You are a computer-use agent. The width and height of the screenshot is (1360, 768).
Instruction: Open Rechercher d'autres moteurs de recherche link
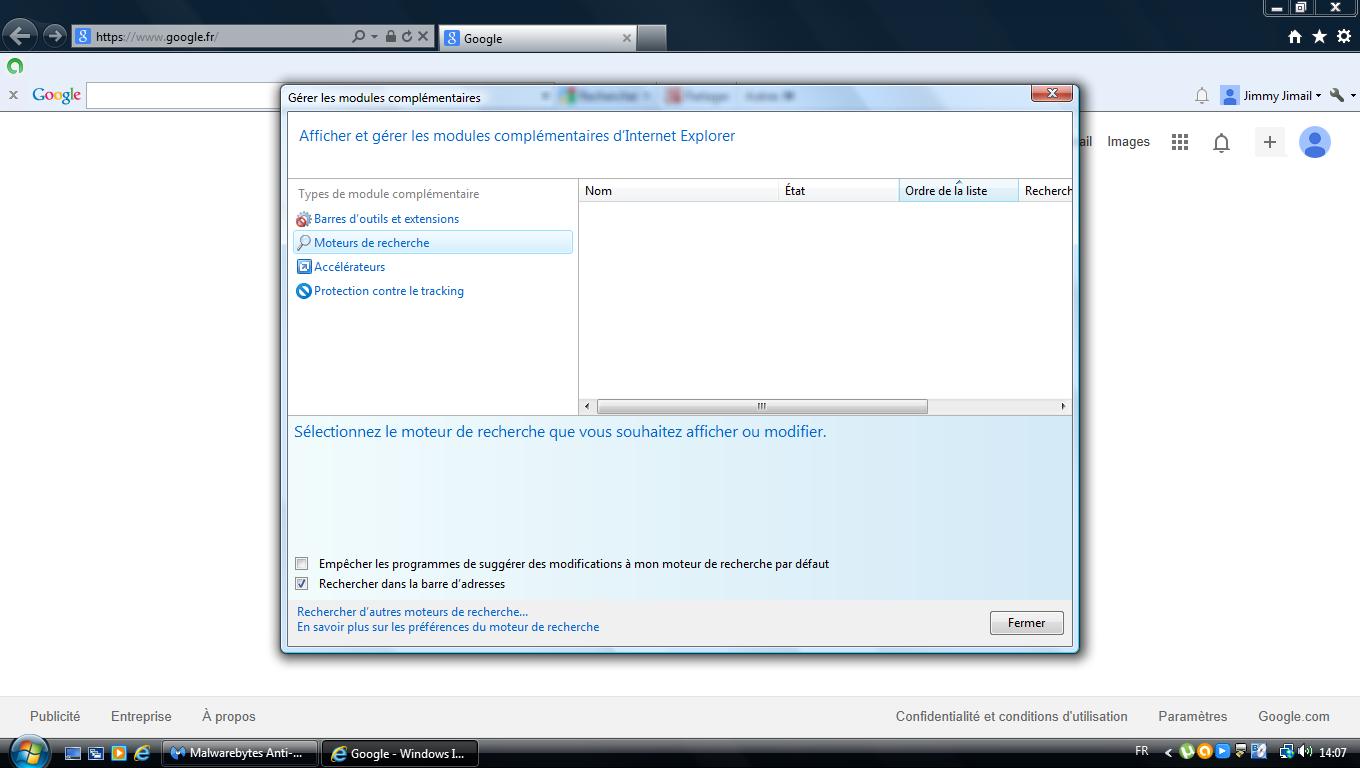pos(413,612)
